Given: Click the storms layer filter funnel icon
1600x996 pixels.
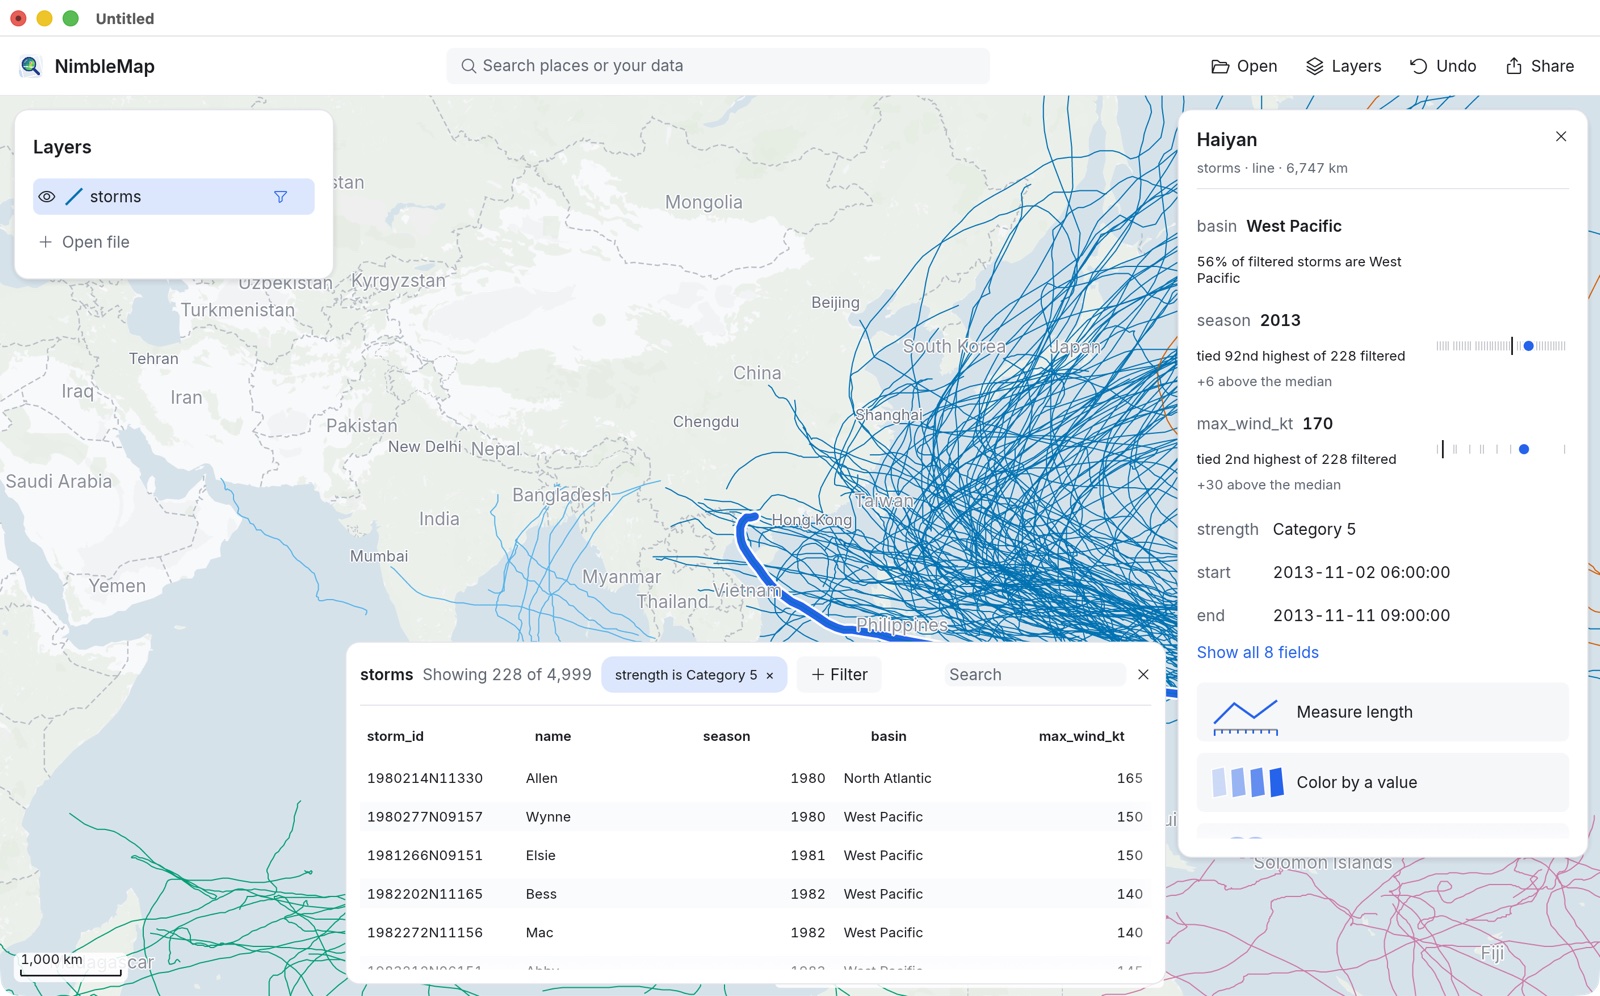Looking at the screenshot, I should pyautogui.click(x=281, y=197).
